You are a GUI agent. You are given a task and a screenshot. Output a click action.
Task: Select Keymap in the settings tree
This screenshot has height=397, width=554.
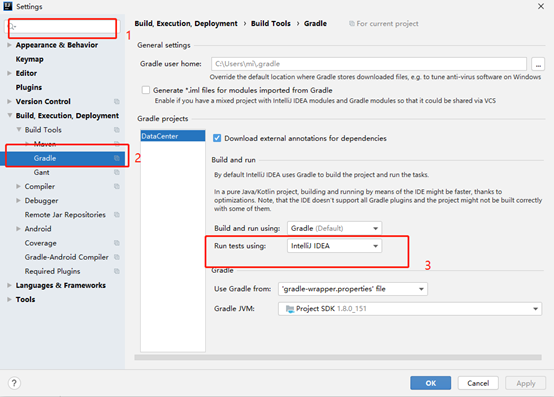point(30,59)
